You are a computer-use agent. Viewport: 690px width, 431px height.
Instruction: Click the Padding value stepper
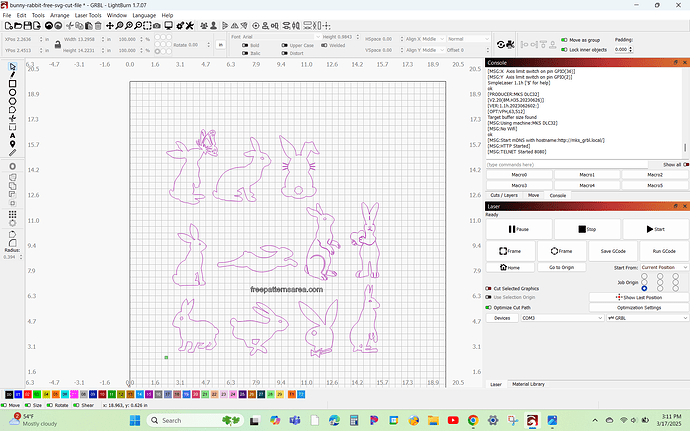(x=631, y=49)
